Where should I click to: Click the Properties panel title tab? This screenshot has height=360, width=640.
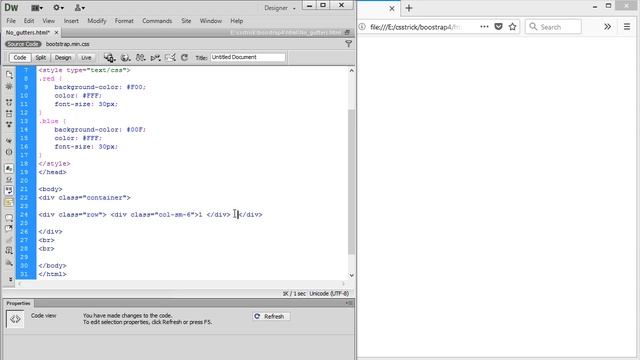(18, 303)
